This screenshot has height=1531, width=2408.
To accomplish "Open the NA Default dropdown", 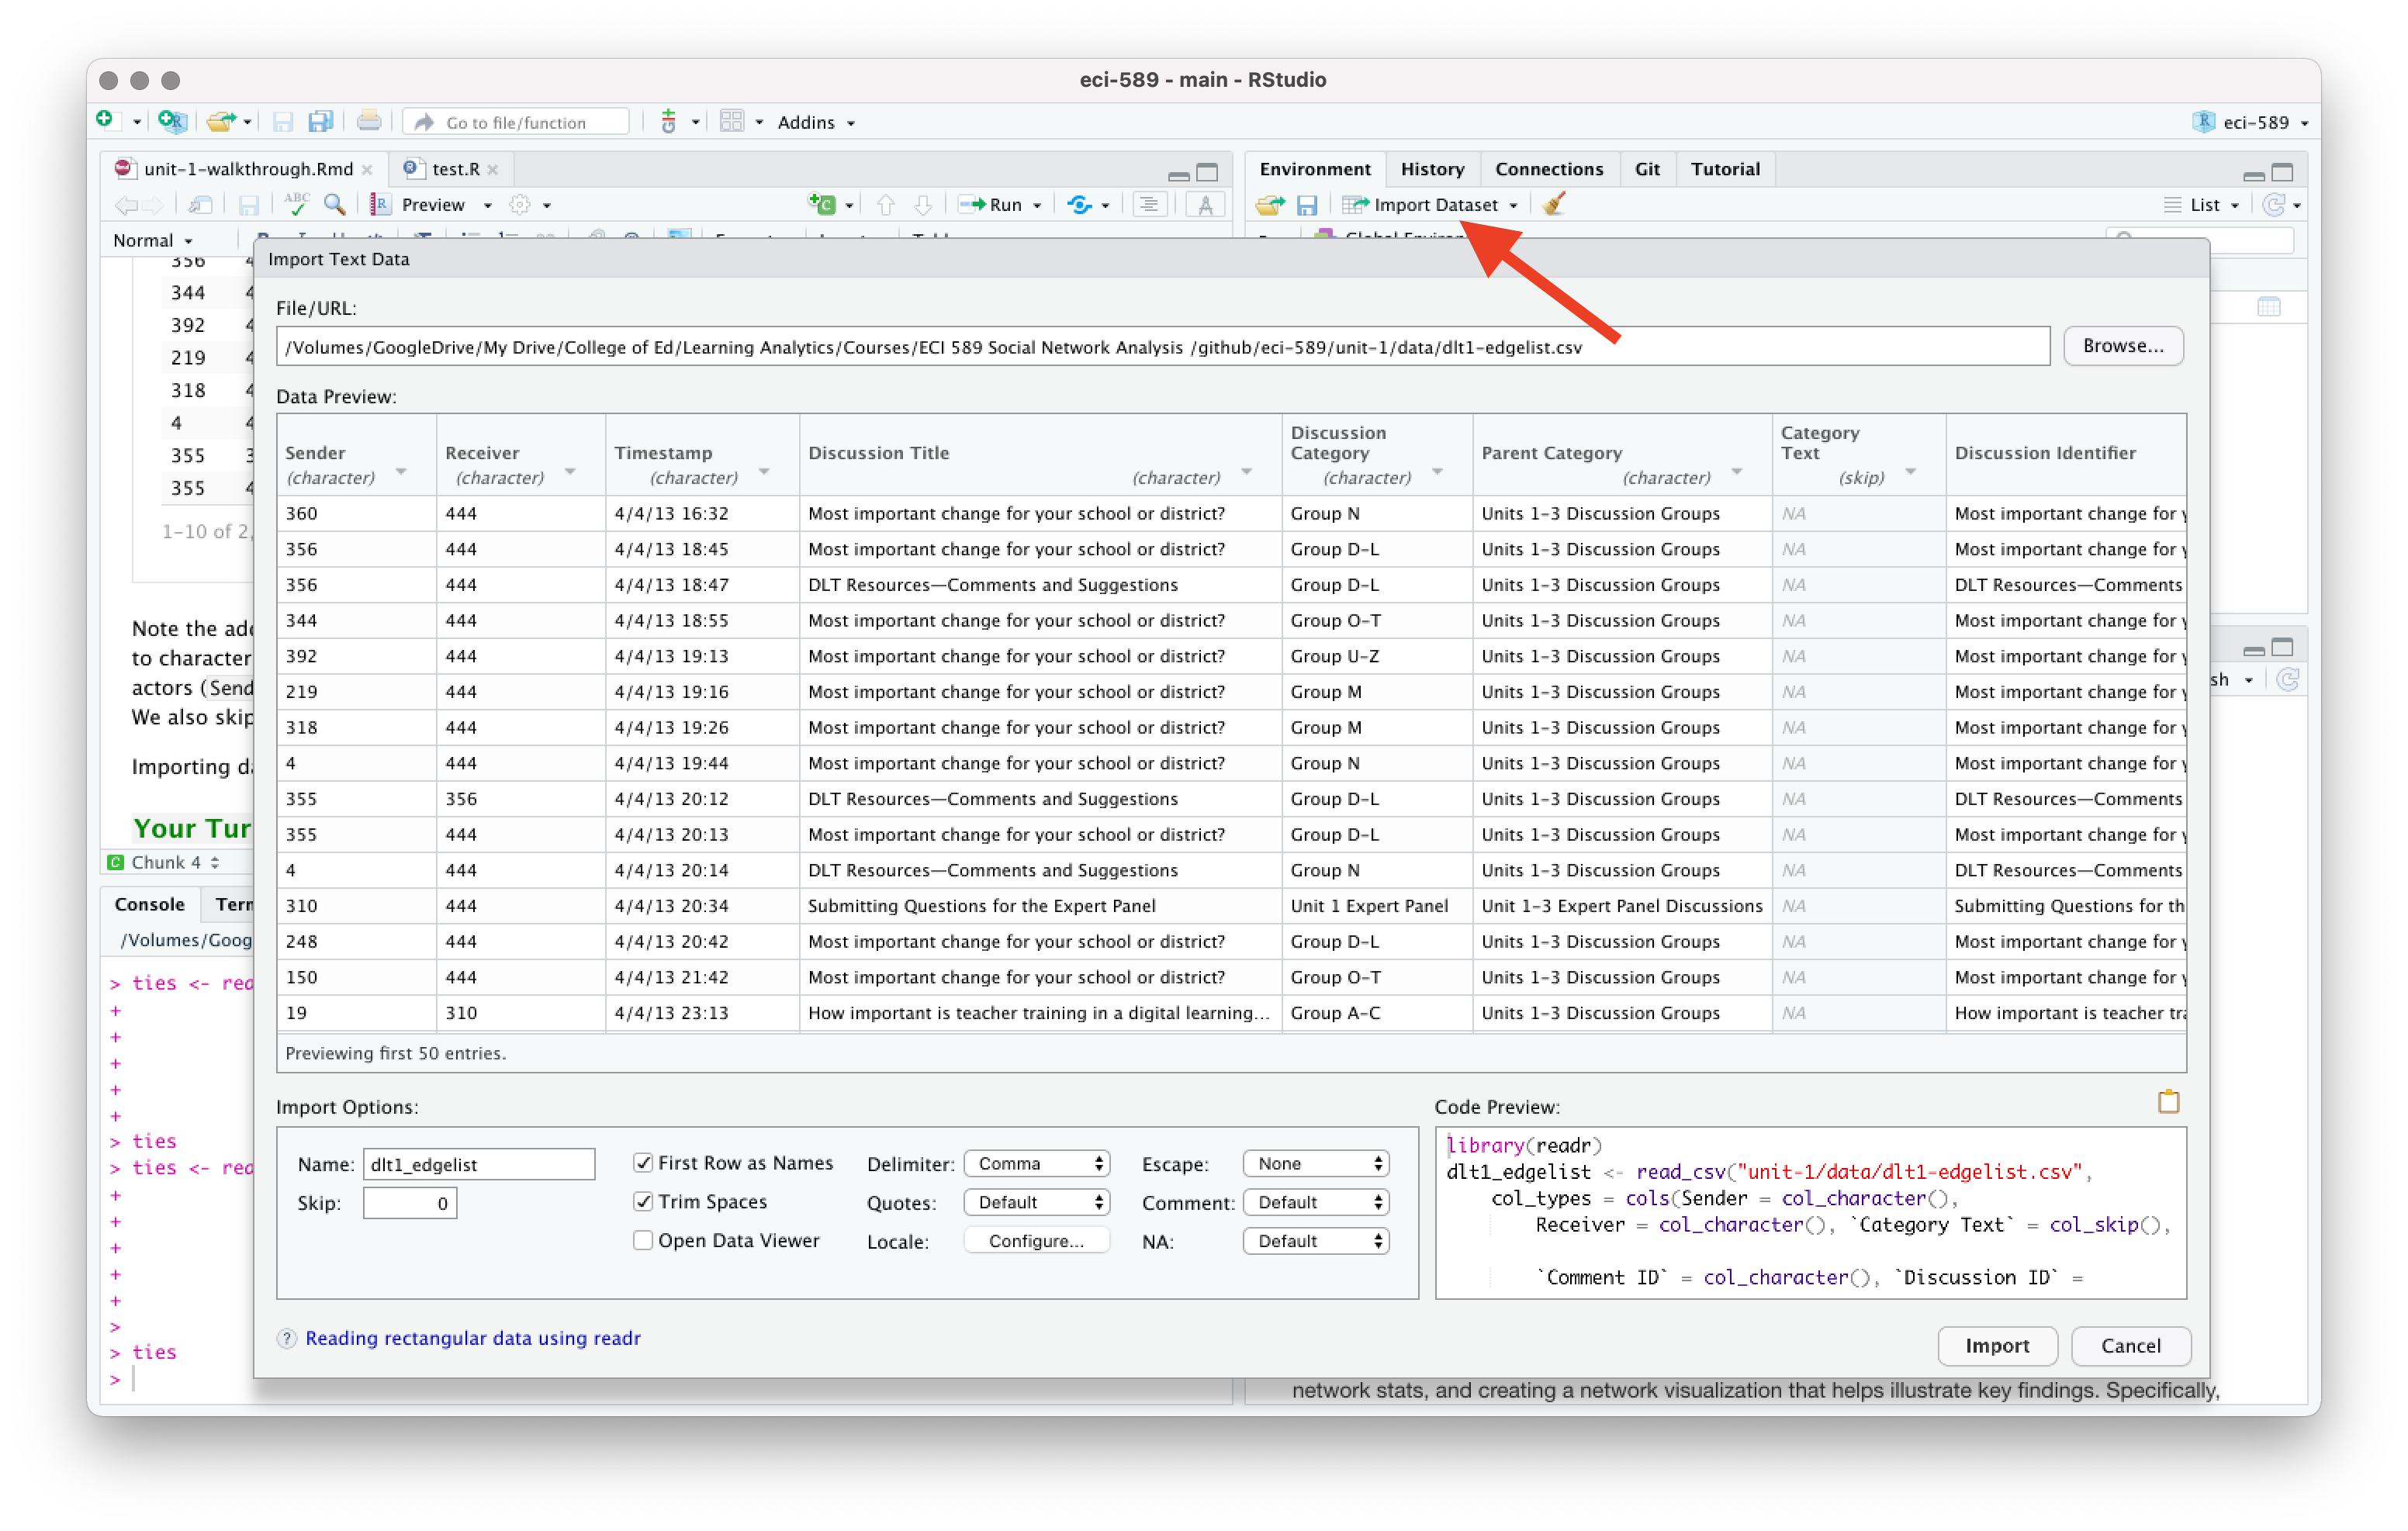I will [x=1316, y=1241].
